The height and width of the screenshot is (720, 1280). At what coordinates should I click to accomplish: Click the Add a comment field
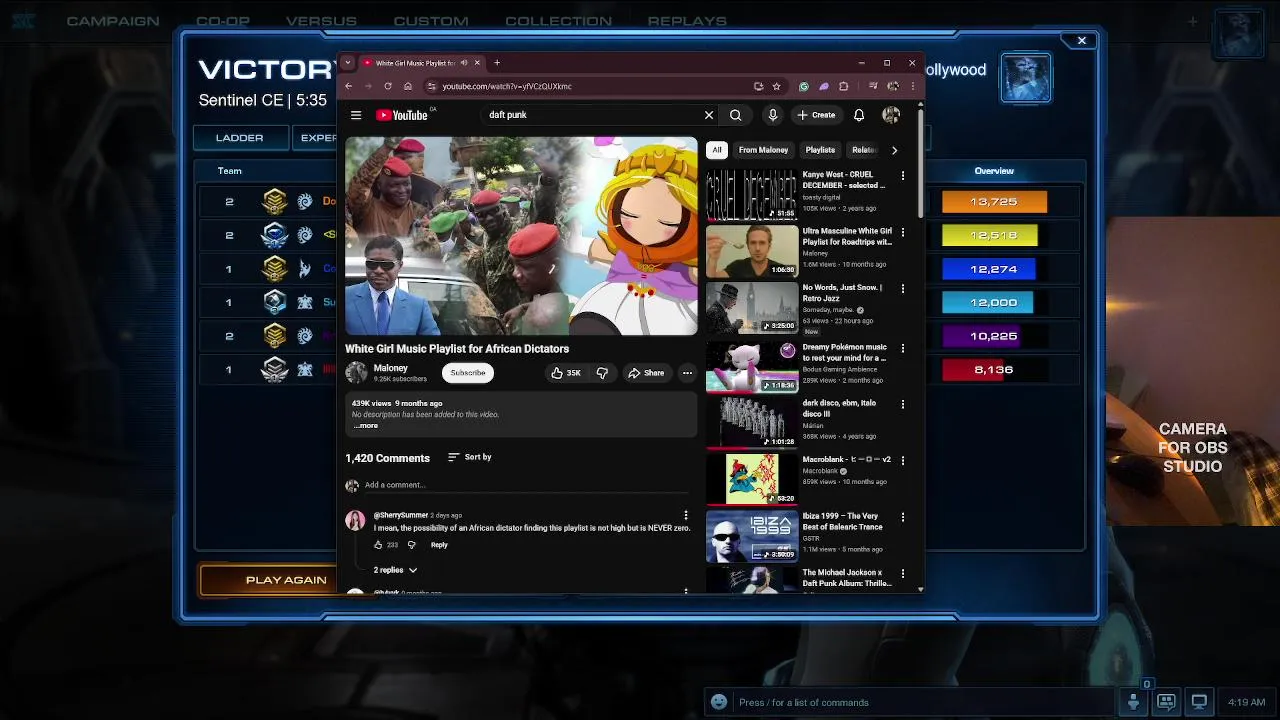(527, 485)
